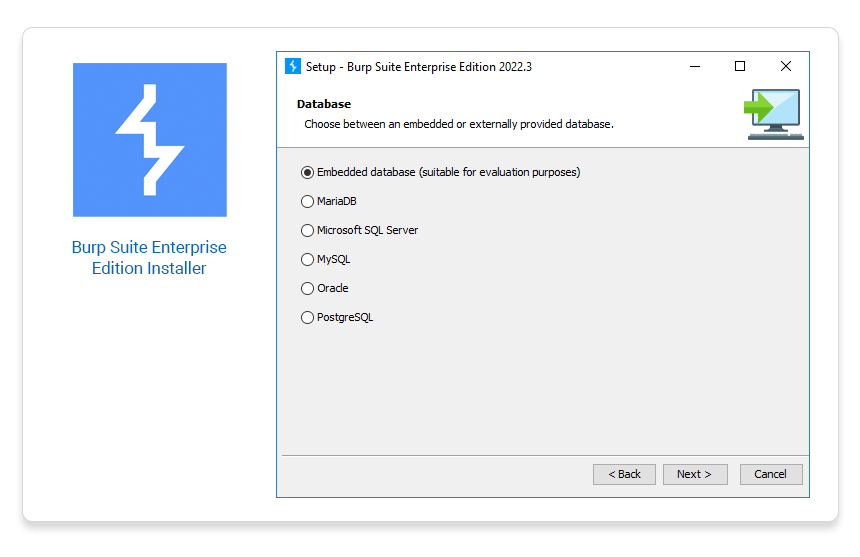The width and height of the screenshot is (860, 557).
Task: Go back using the Back button
Action: tap(624, 474)
